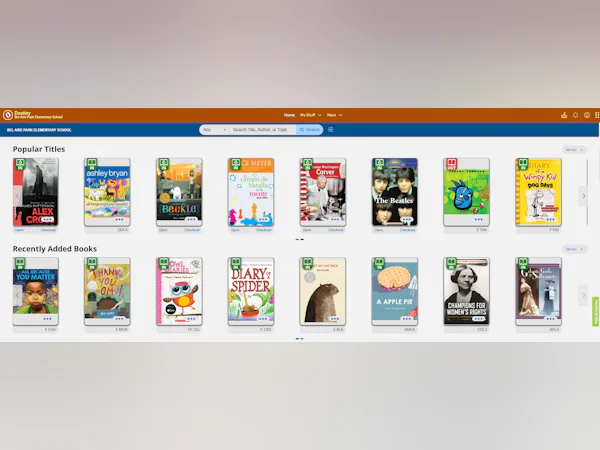This screenshot has height=450, width=600.
Task: Click Open link under Carver book
Action: [307, 230]
